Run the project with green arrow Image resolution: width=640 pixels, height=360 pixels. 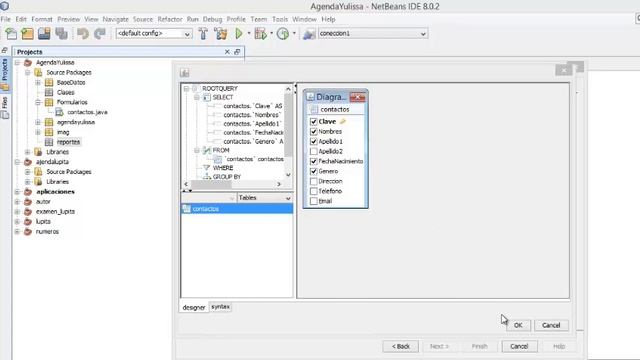coord(239,33)
